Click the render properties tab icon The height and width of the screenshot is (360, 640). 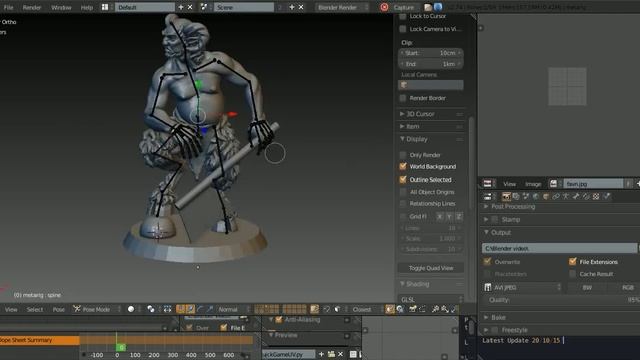click(x=506, y=197)
